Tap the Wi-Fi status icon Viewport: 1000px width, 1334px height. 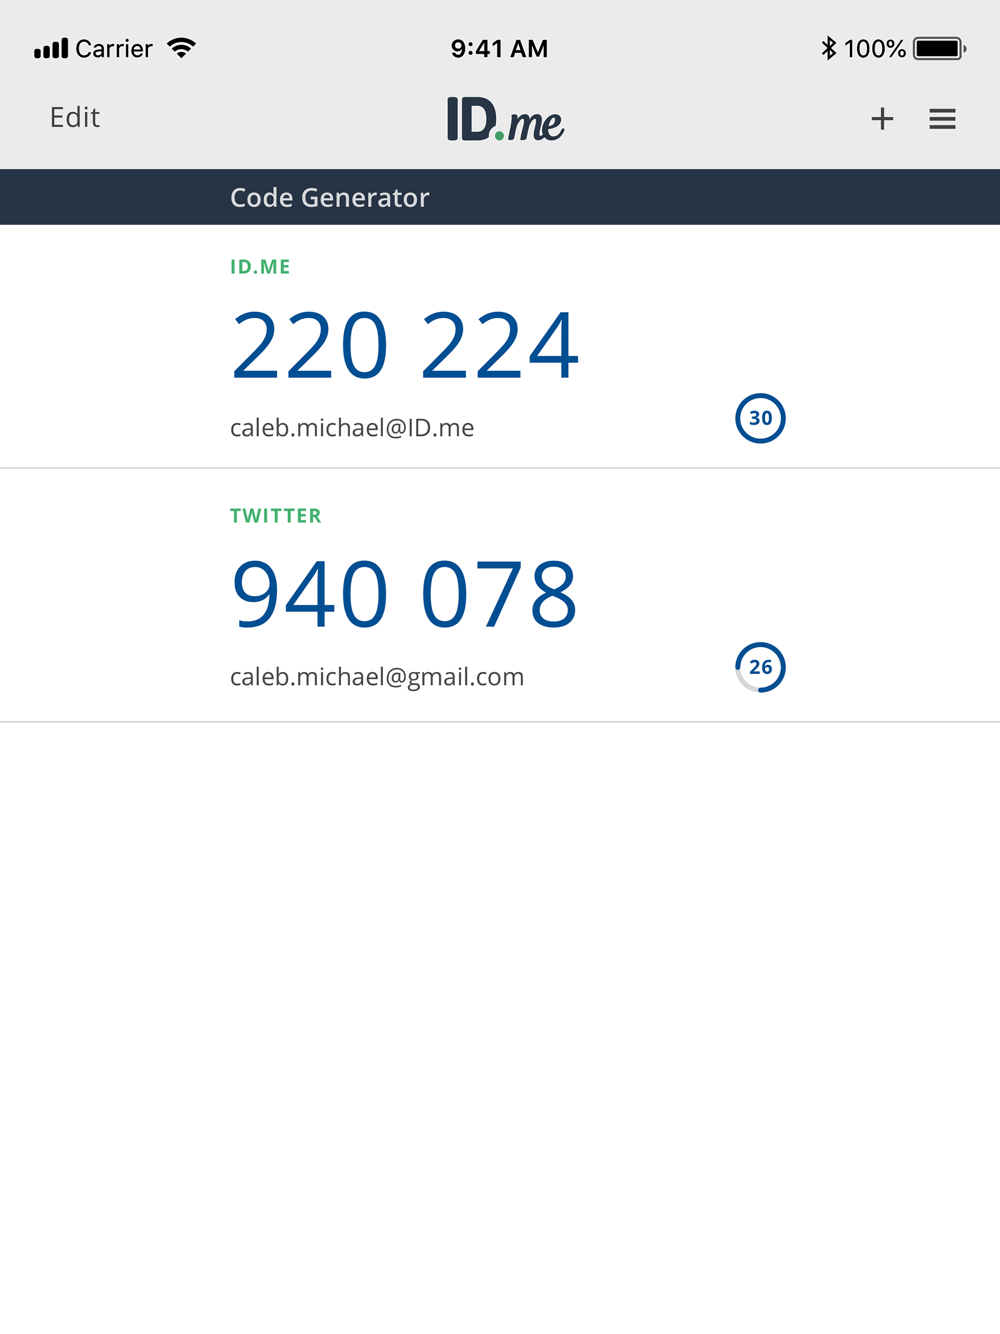click(x=181, y=48)
